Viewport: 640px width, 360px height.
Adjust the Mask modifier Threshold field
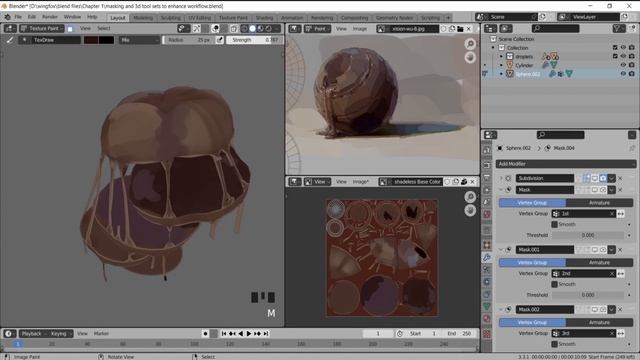pos(588,235)
